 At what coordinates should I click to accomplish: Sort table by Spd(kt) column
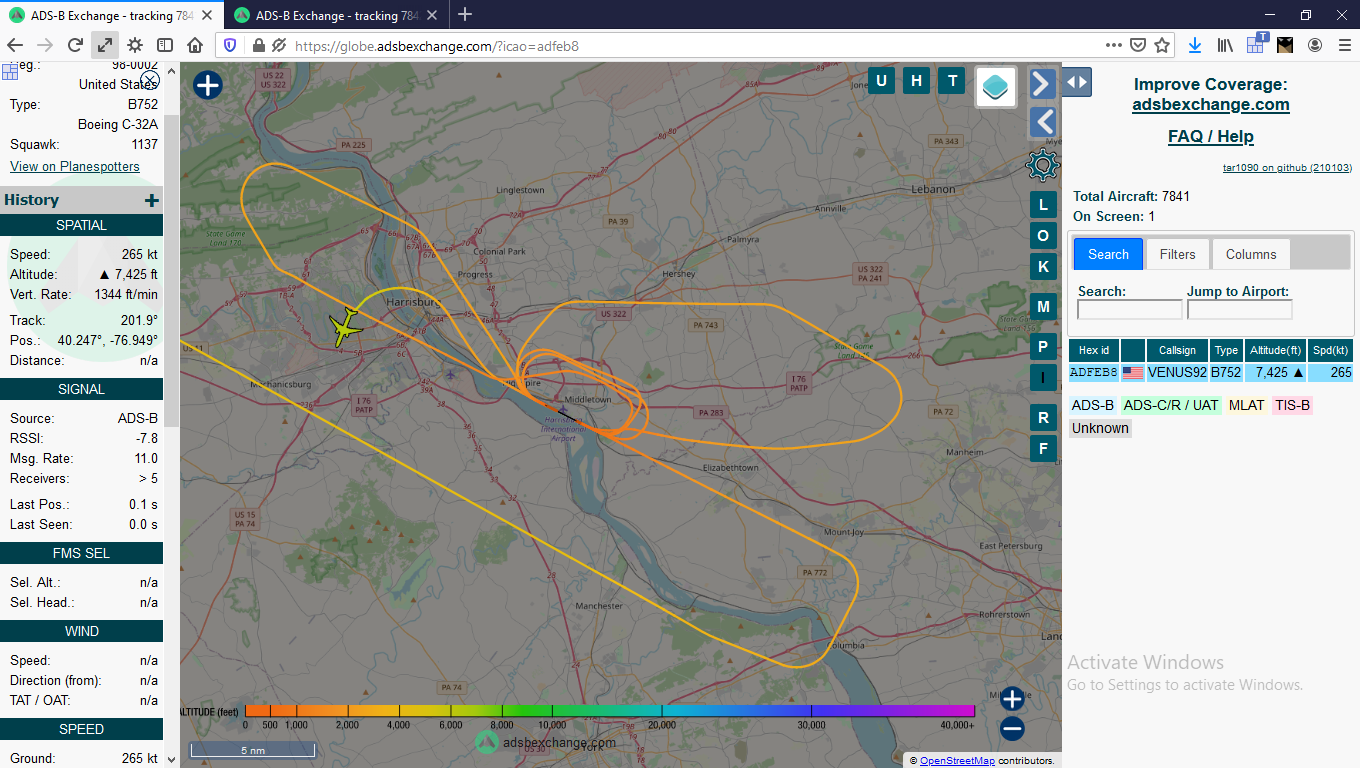1330,350
